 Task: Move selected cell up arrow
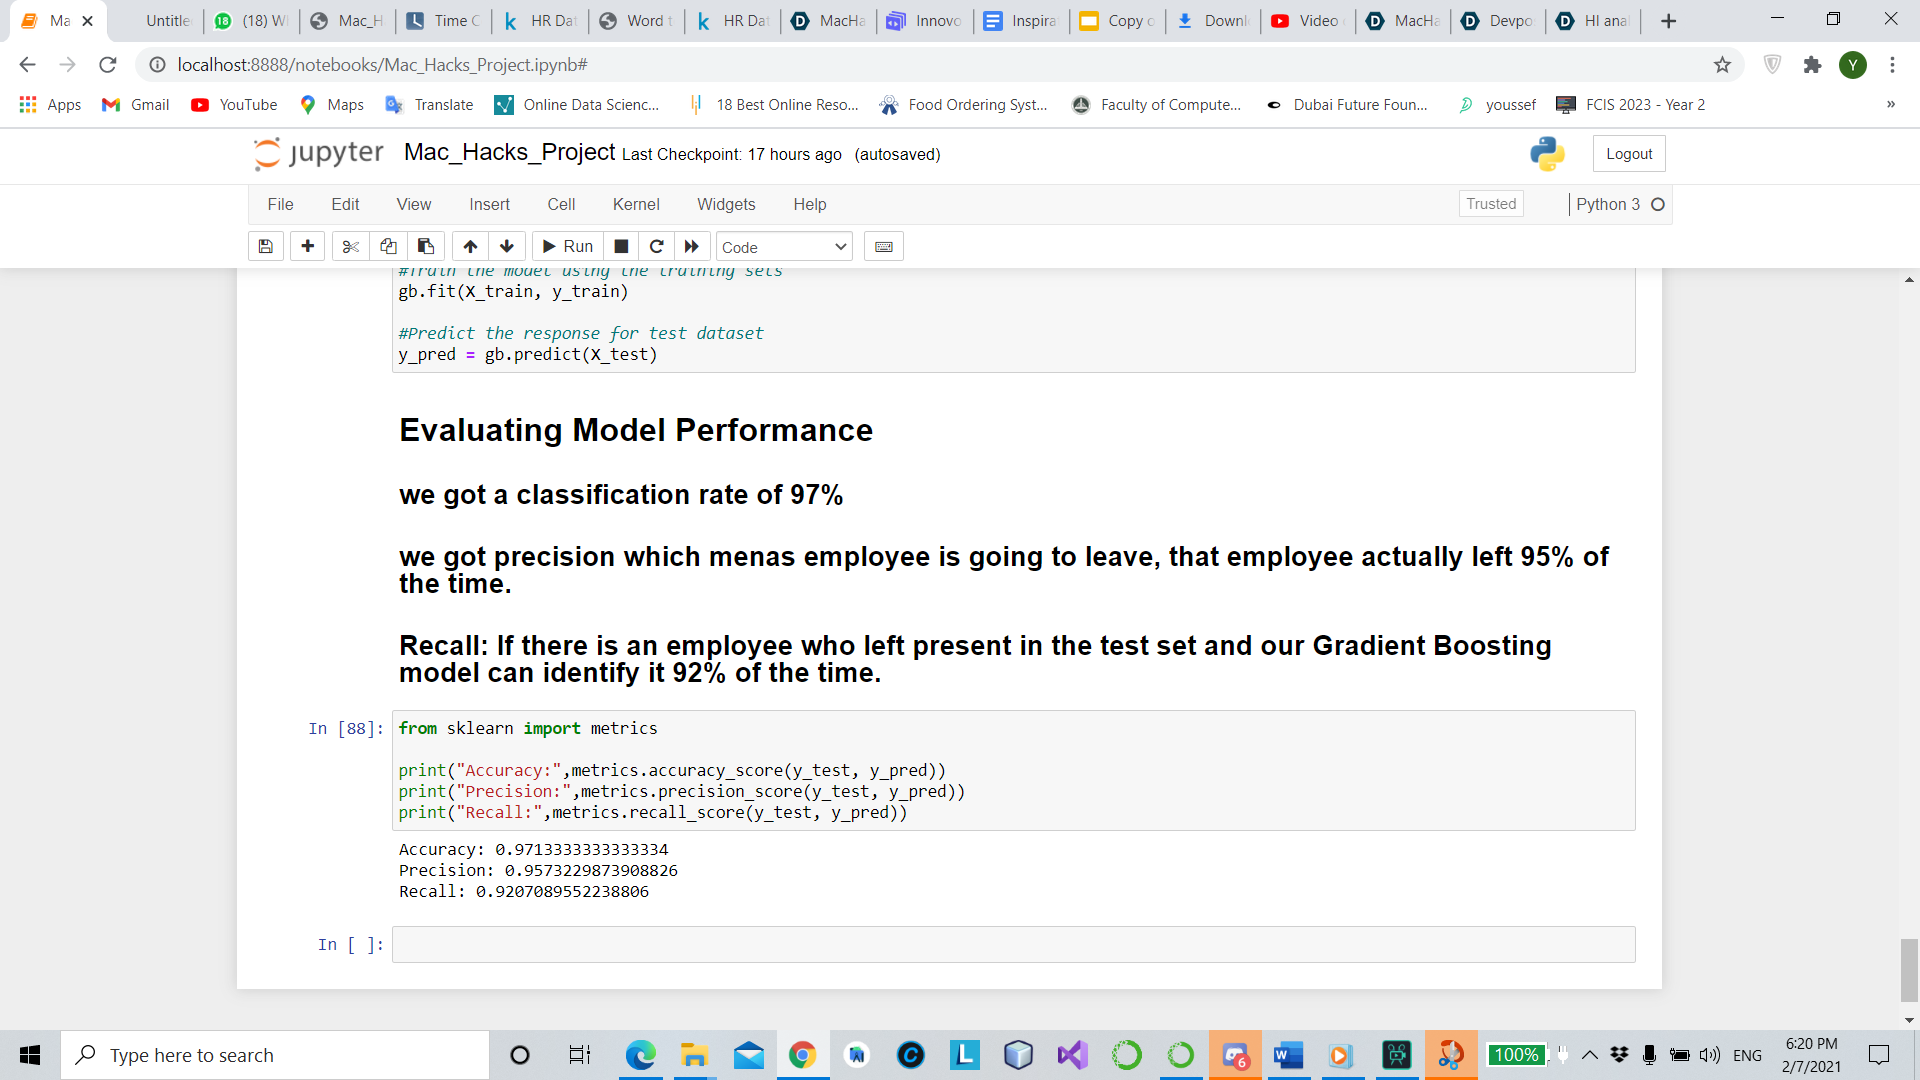click(x=470, y=246)
